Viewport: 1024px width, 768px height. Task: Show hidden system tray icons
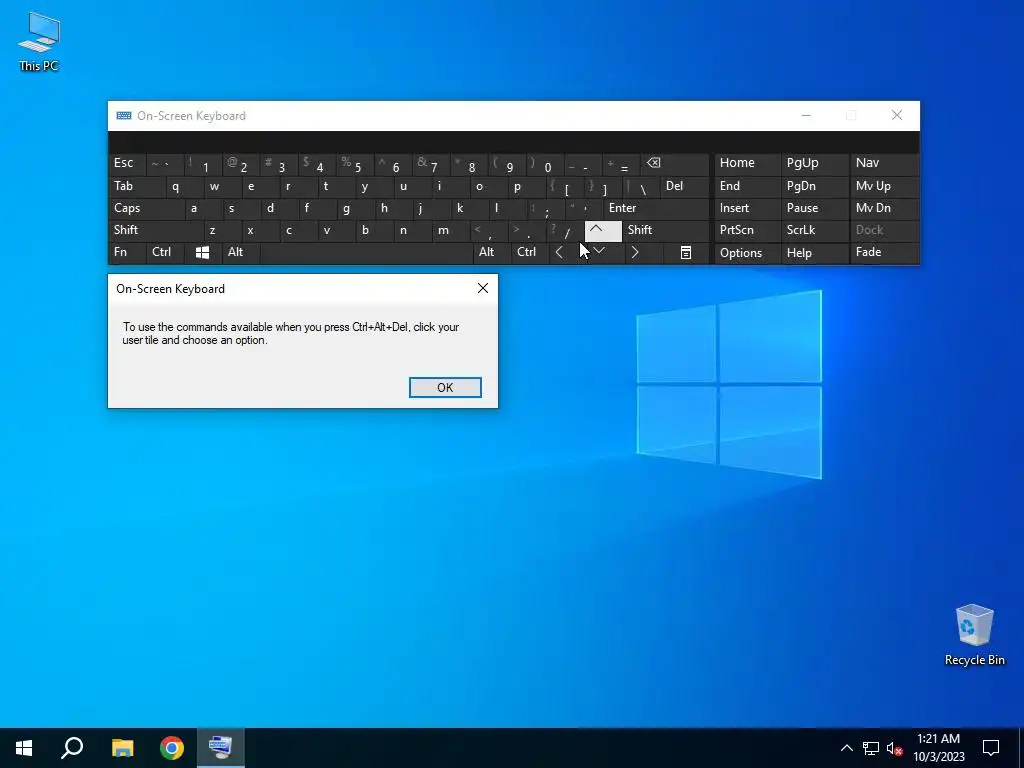point(846,748)
